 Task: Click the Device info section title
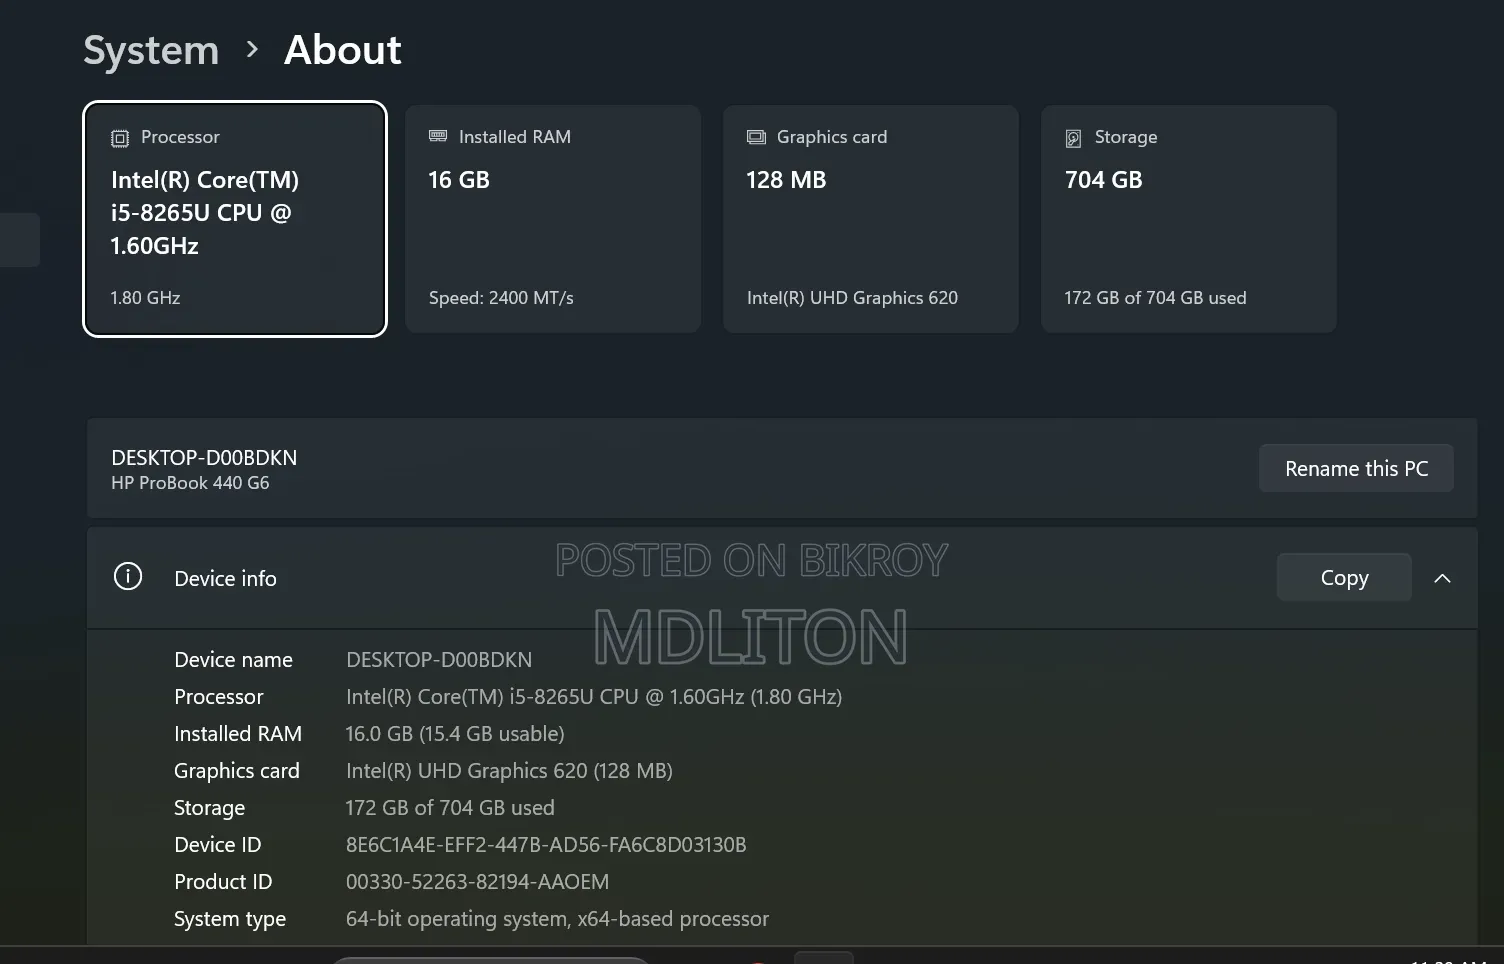coord(225,578)
